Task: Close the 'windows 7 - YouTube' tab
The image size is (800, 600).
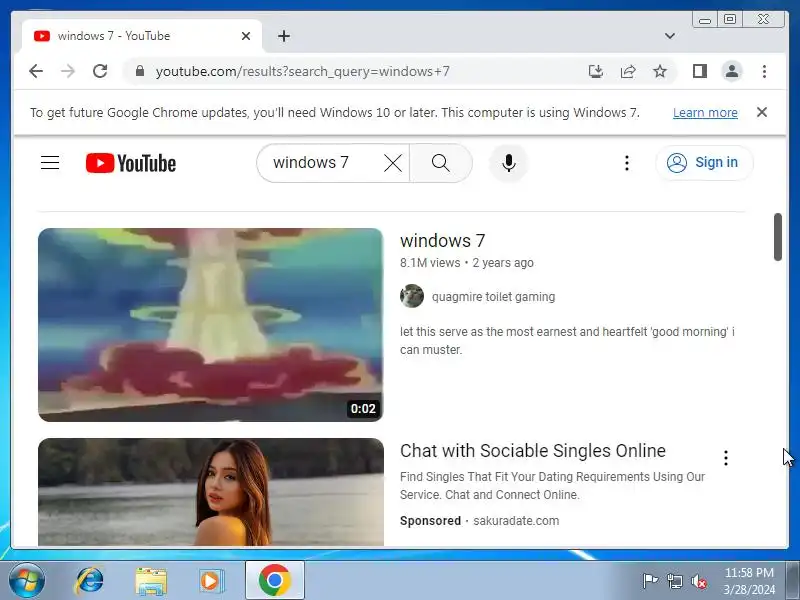Action: coord(246,36)
